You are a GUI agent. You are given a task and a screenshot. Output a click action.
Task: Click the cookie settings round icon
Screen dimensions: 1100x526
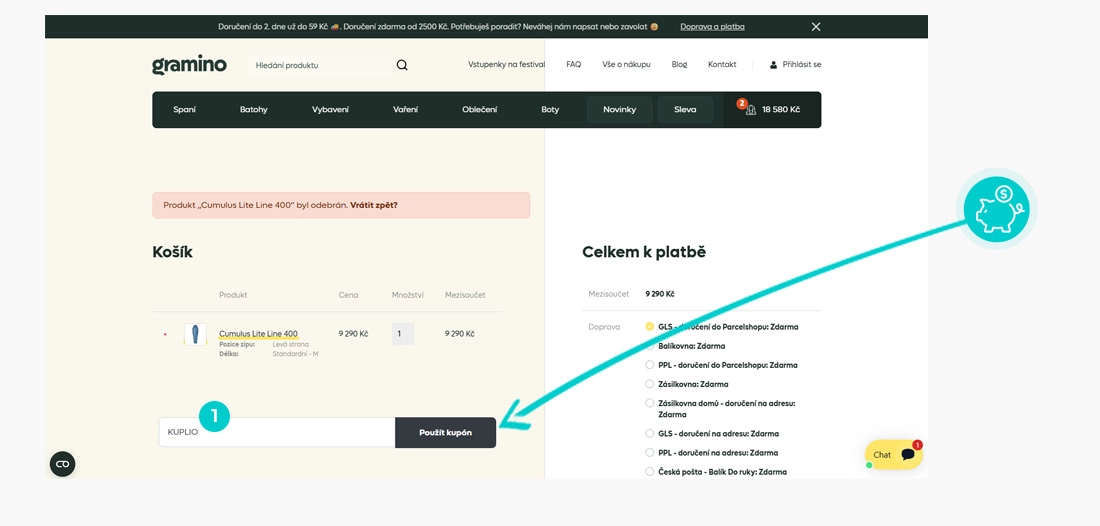point(62,464)
